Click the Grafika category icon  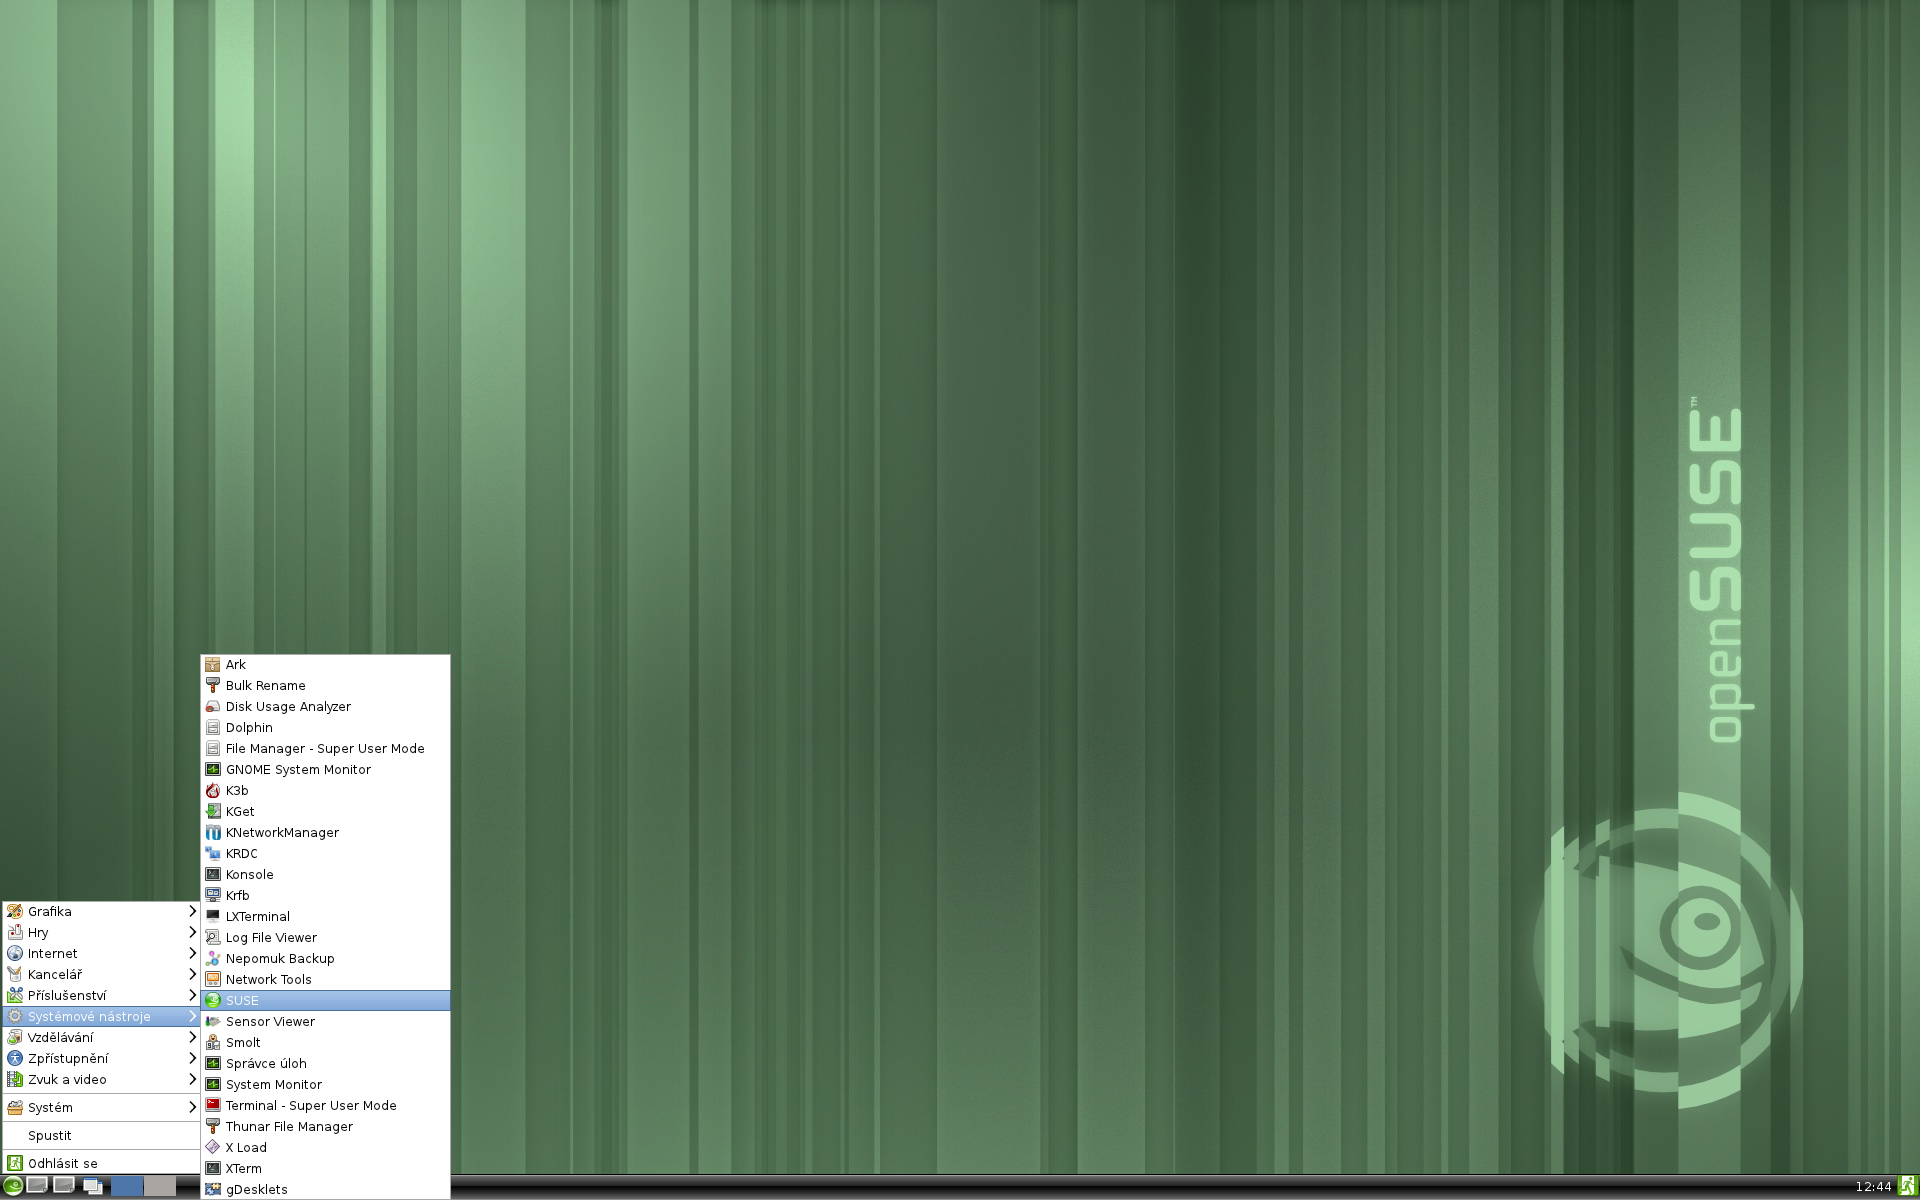pyautogui.click(x=15, y=911)
